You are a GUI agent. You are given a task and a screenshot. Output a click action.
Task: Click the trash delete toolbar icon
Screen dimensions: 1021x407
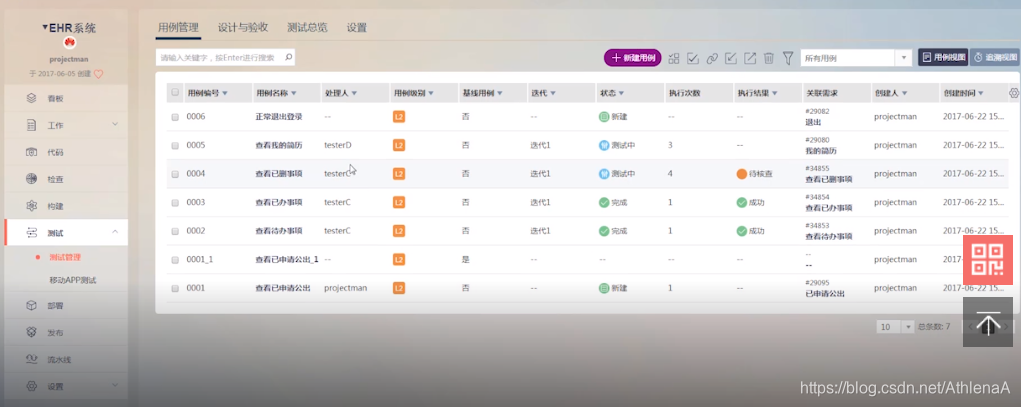click(x=768, y=58)
